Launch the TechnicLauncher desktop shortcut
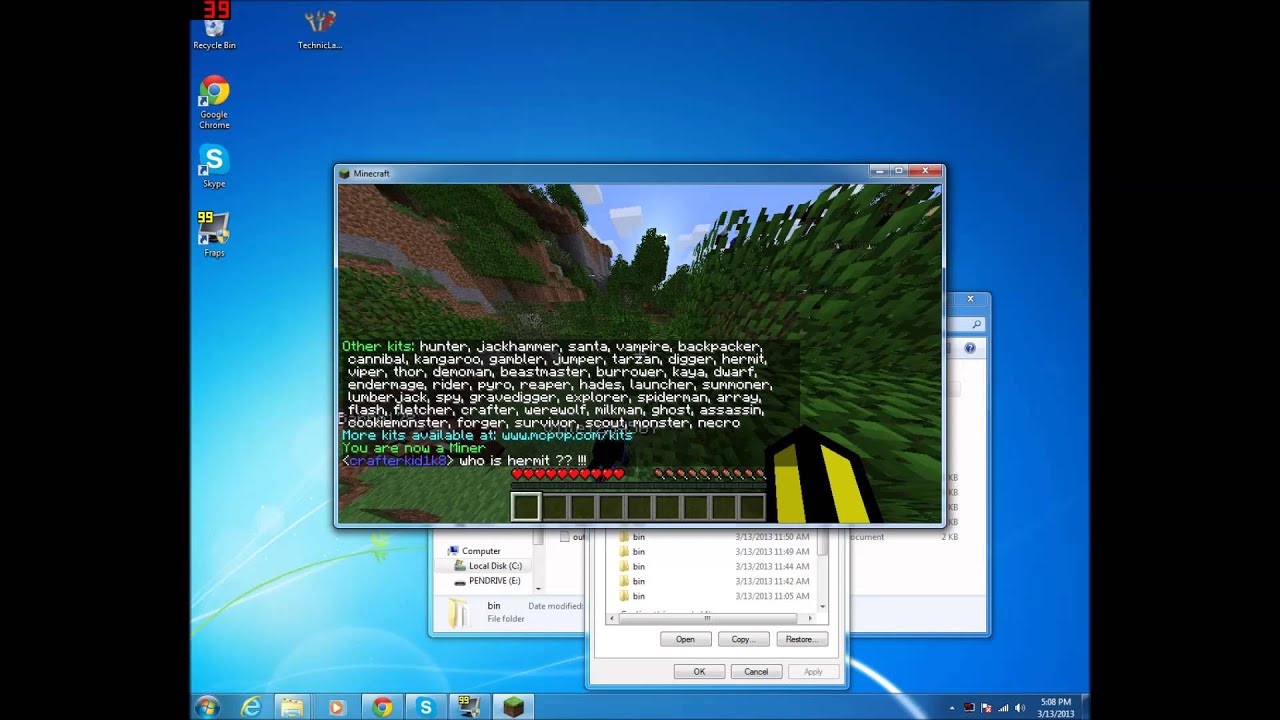Screen dimensions: 1280x720 click(x=320, y=30)
